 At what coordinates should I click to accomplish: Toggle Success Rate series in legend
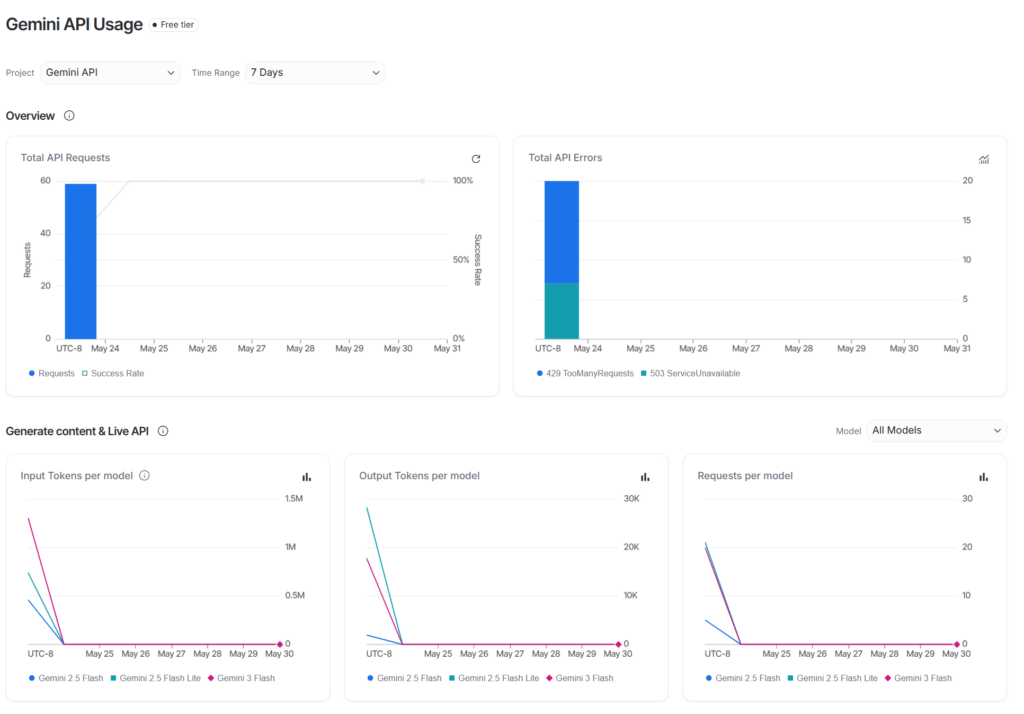pos(113,374)
